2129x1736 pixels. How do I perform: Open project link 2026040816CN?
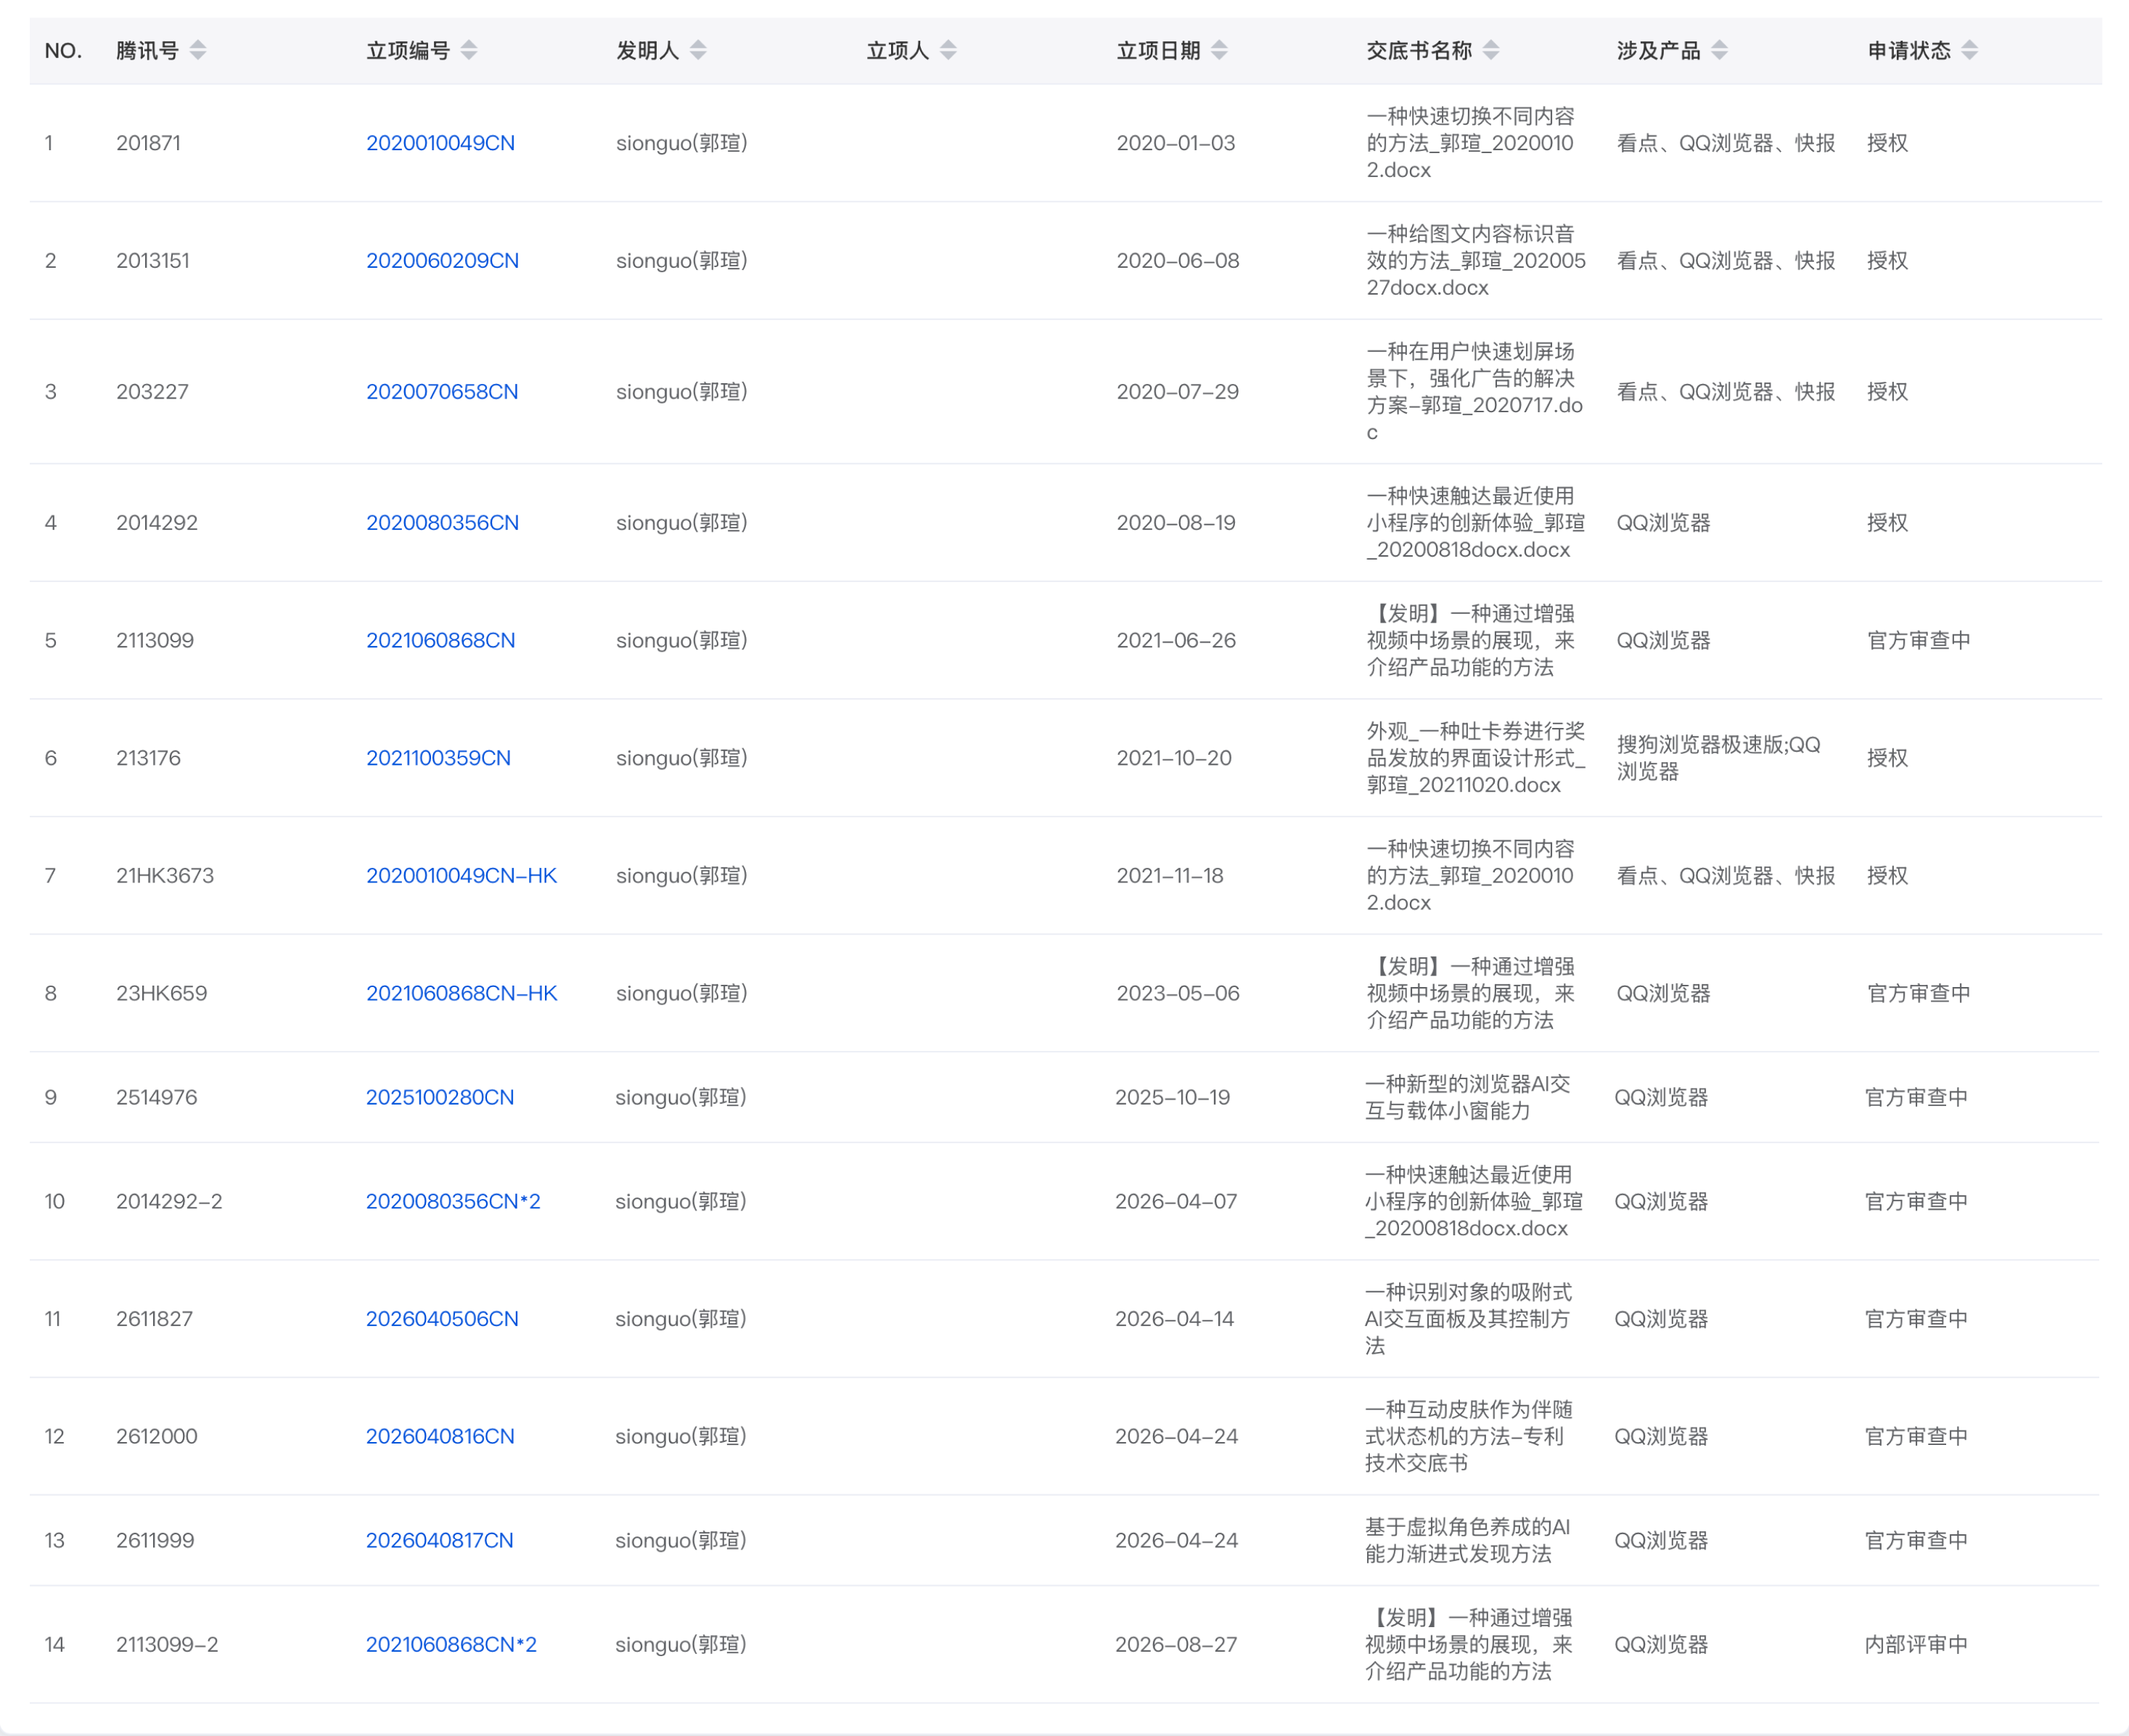[440, 1437]
